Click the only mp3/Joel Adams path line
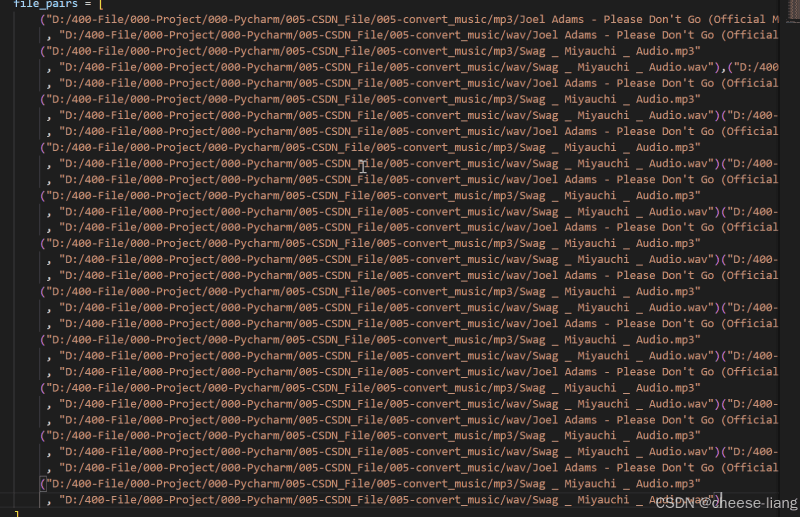This screenshot has height=517, width=800. (x=410, y=19)
